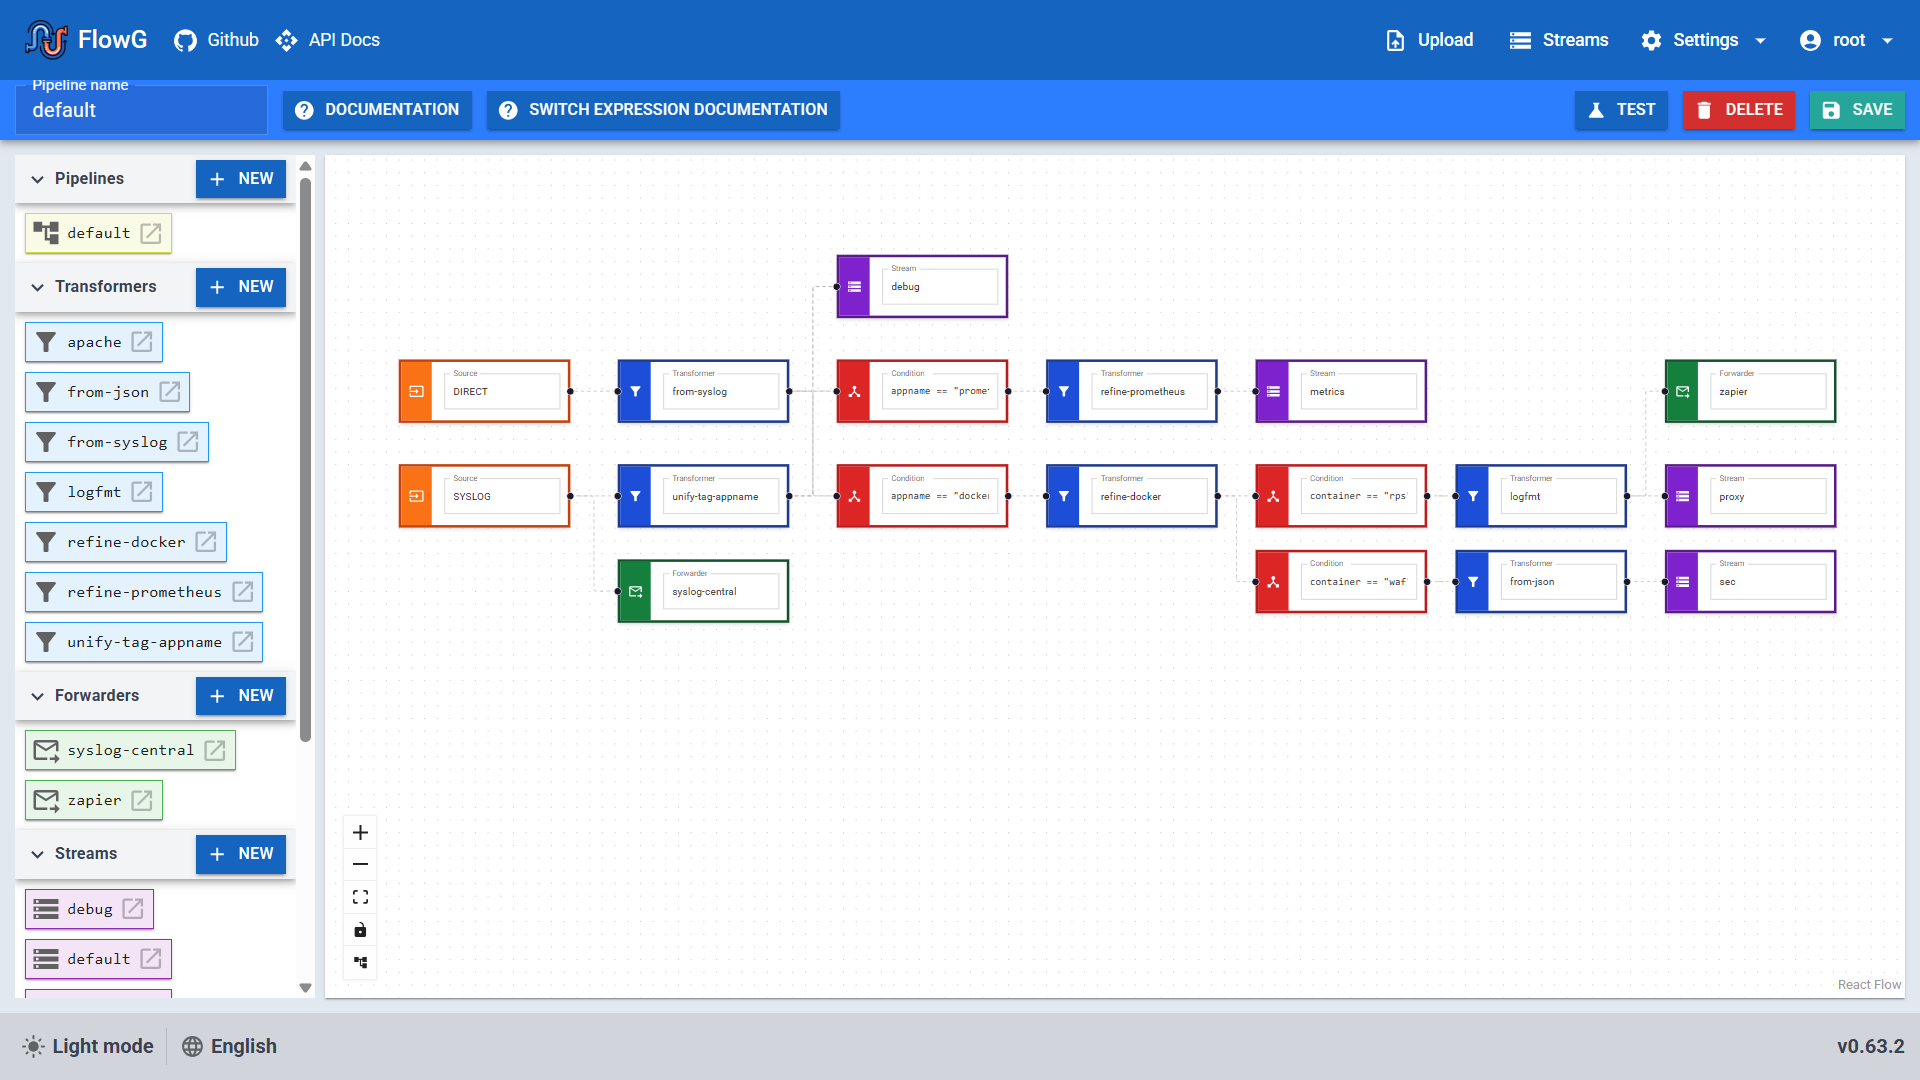Open the root user dropdown
The image size is (1920, 1080).
pos(1847,40)
